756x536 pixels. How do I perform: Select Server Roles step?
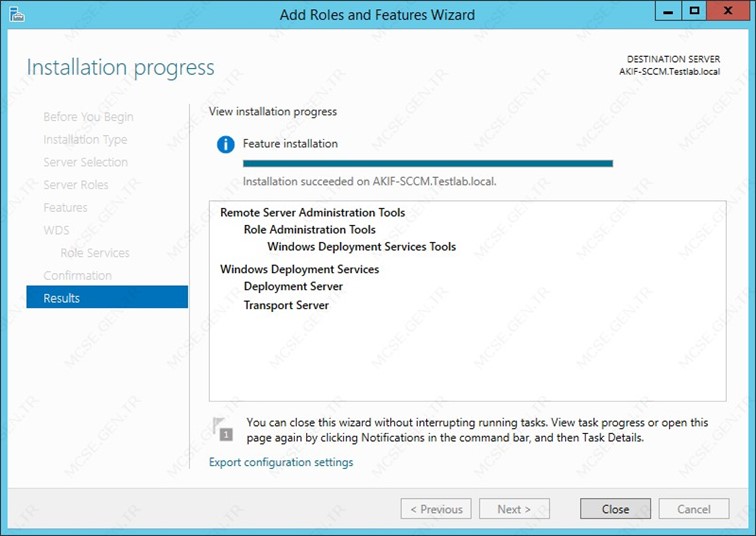pyautogui.click(x=76, y=185)
